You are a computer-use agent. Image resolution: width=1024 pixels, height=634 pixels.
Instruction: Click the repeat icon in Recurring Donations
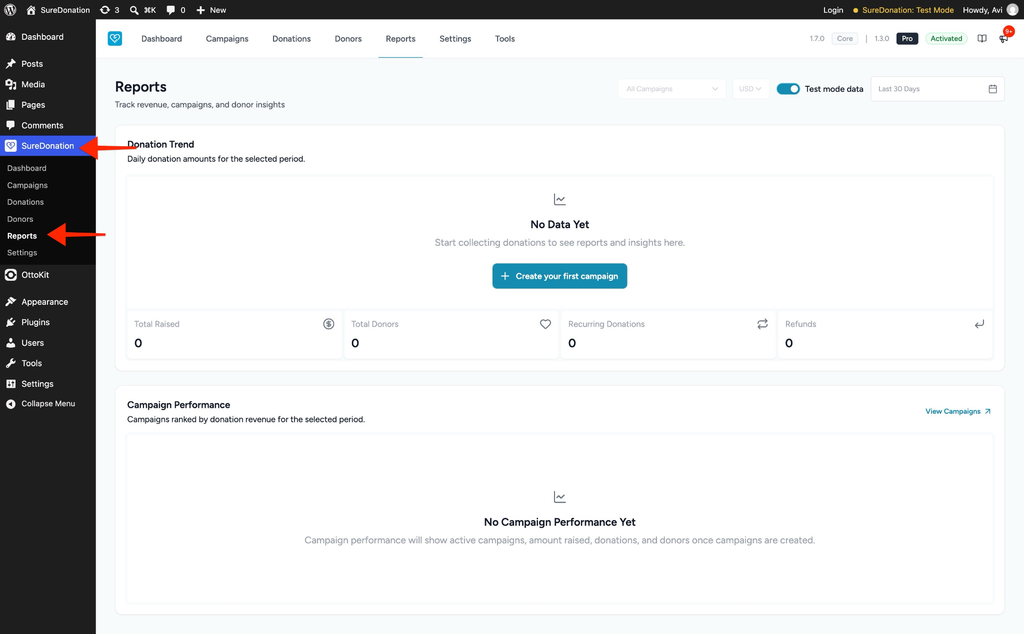pyautogui.click(x=762, y=324)
